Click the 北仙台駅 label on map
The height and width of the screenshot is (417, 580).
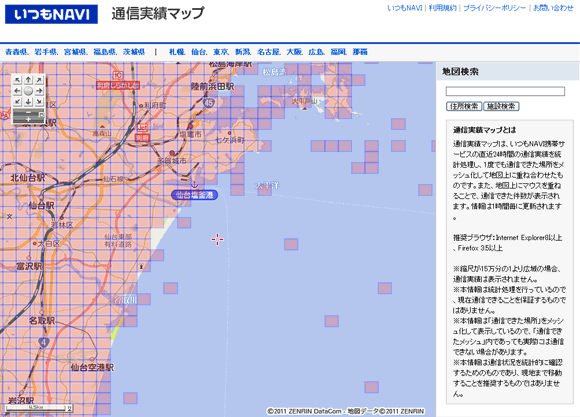click(28, 178)
